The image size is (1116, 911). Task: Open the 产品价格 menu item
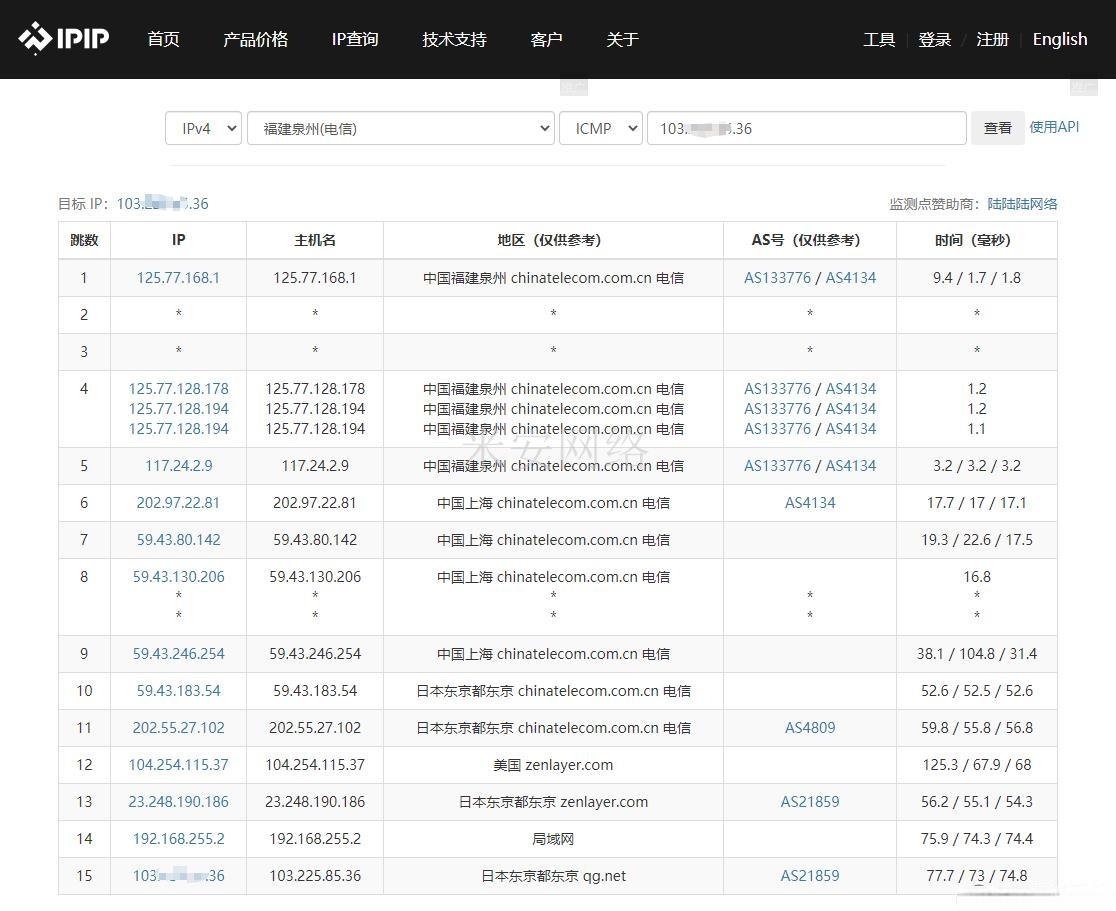(256, 39)
